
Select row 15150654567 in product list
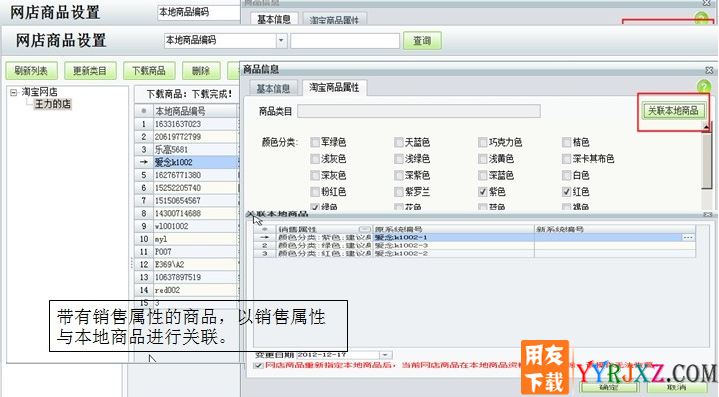(186, 201)
